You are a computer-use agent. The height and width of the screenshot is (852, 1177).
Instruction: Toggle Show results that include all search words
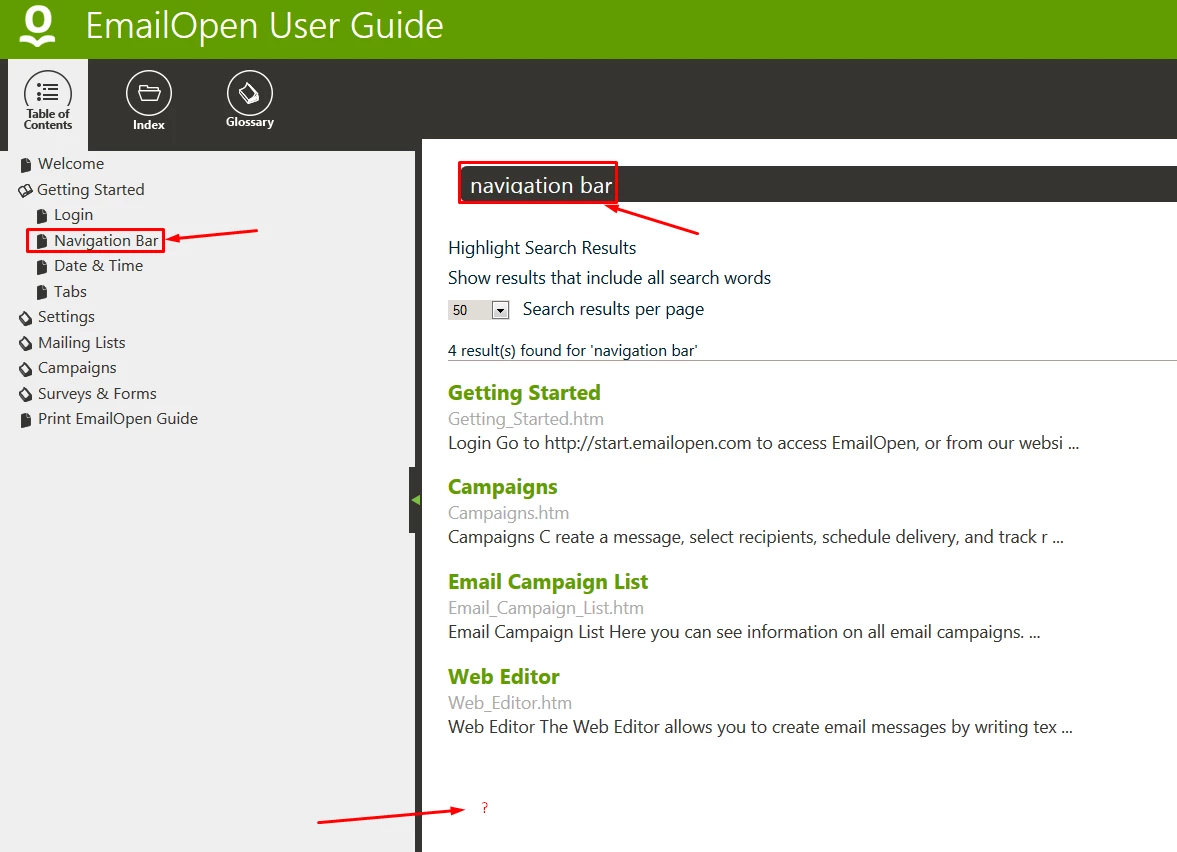(610, 278)
